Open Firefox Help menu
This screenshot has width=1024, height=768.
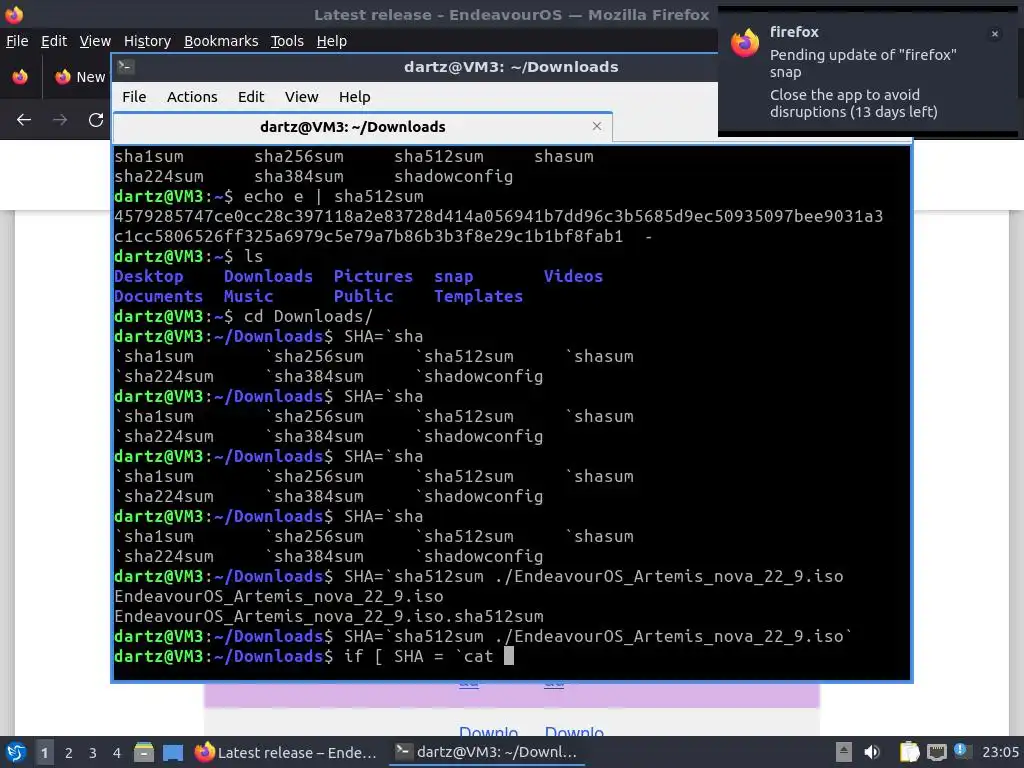click(x=332, y=41)
